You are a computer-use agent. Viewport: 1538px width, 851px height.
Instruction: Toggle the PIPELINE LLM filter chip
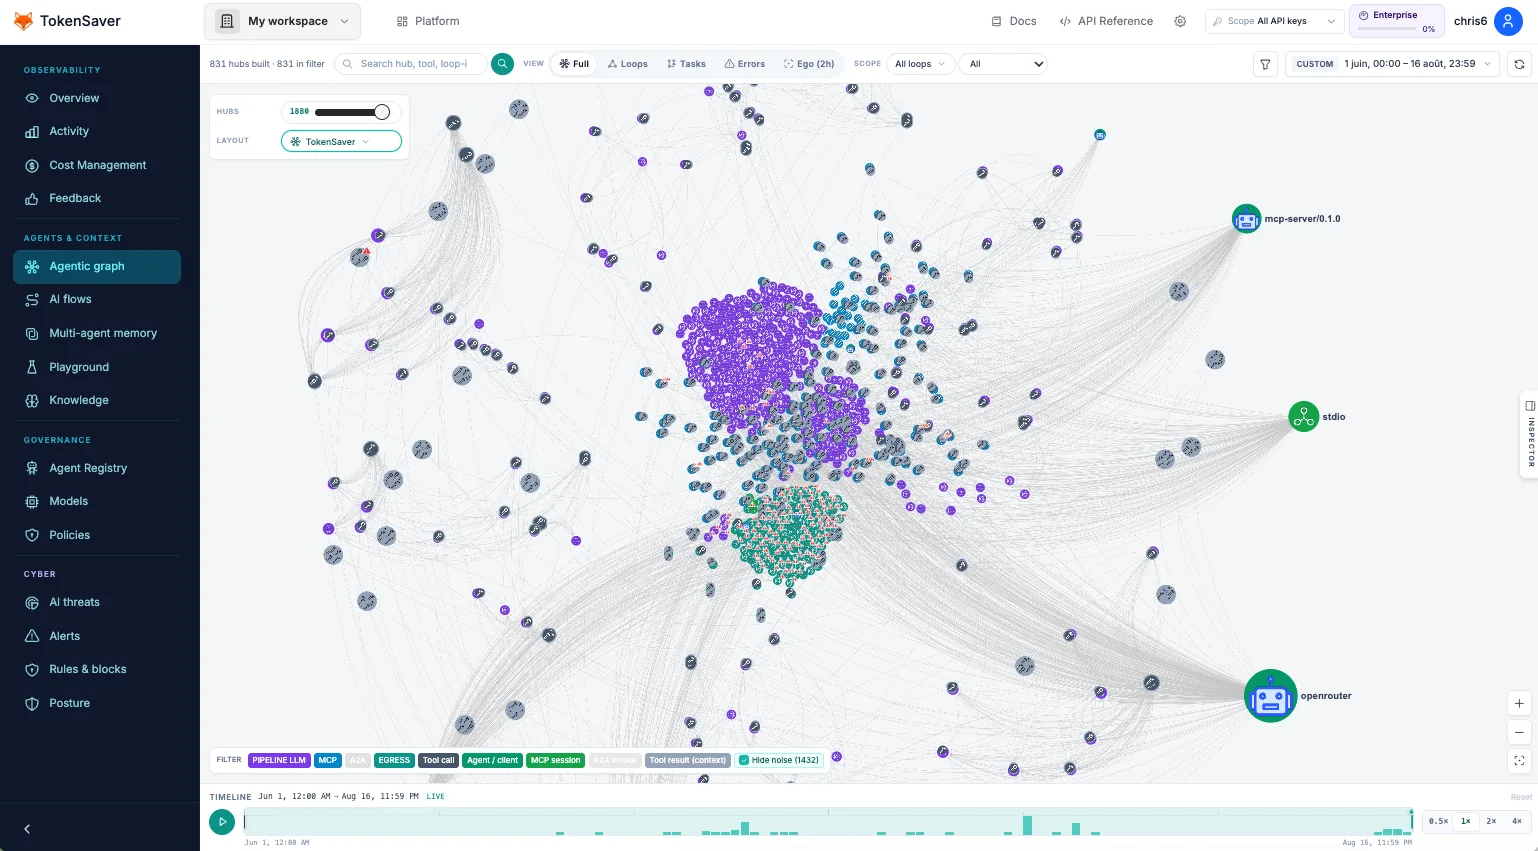279,760
